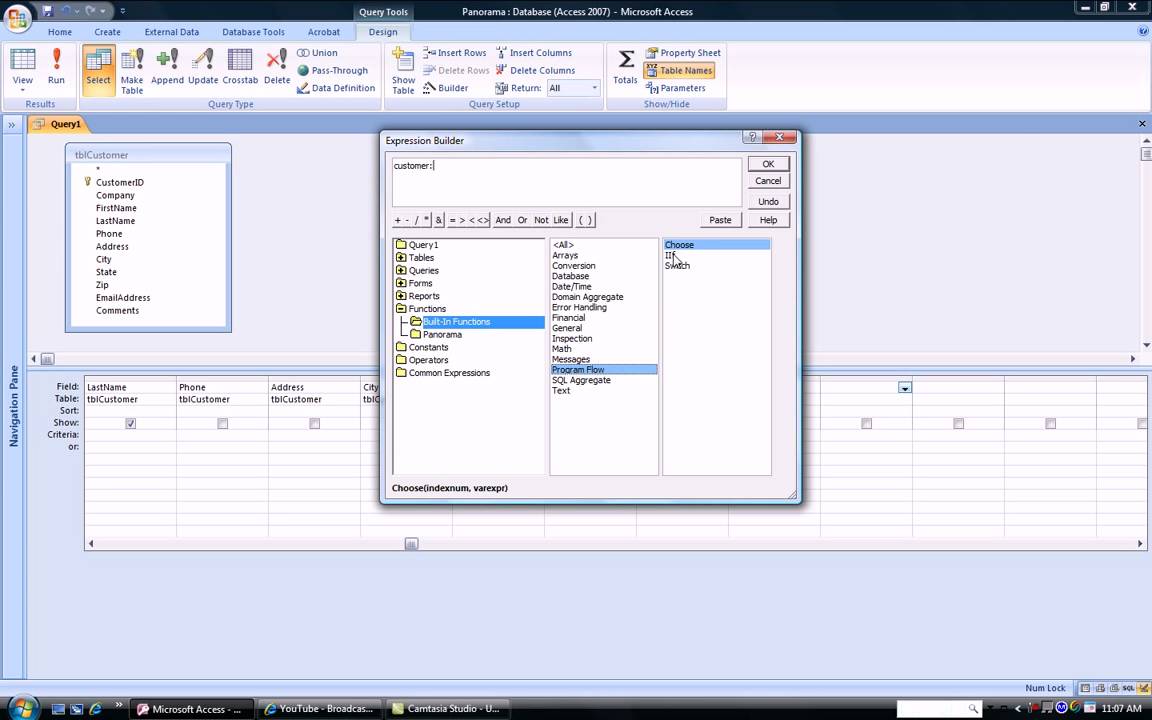Pick the Pass-Through query option
Image resolution: width=1152 pixels, height=720 pixels.
pos(332,71)
